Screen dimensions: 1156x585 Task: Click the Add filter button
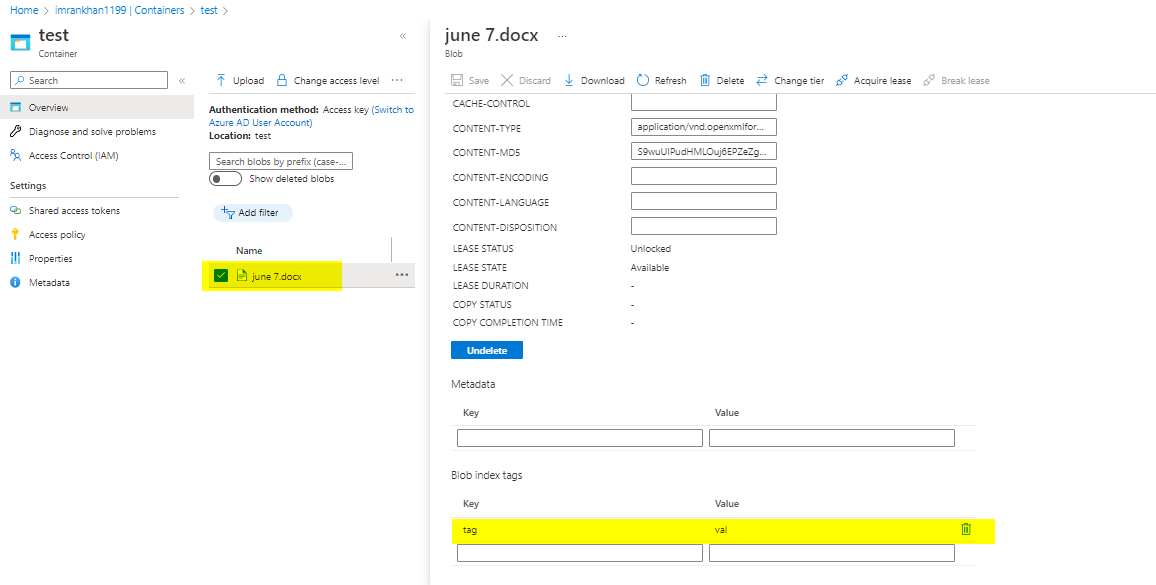point(253,213)
